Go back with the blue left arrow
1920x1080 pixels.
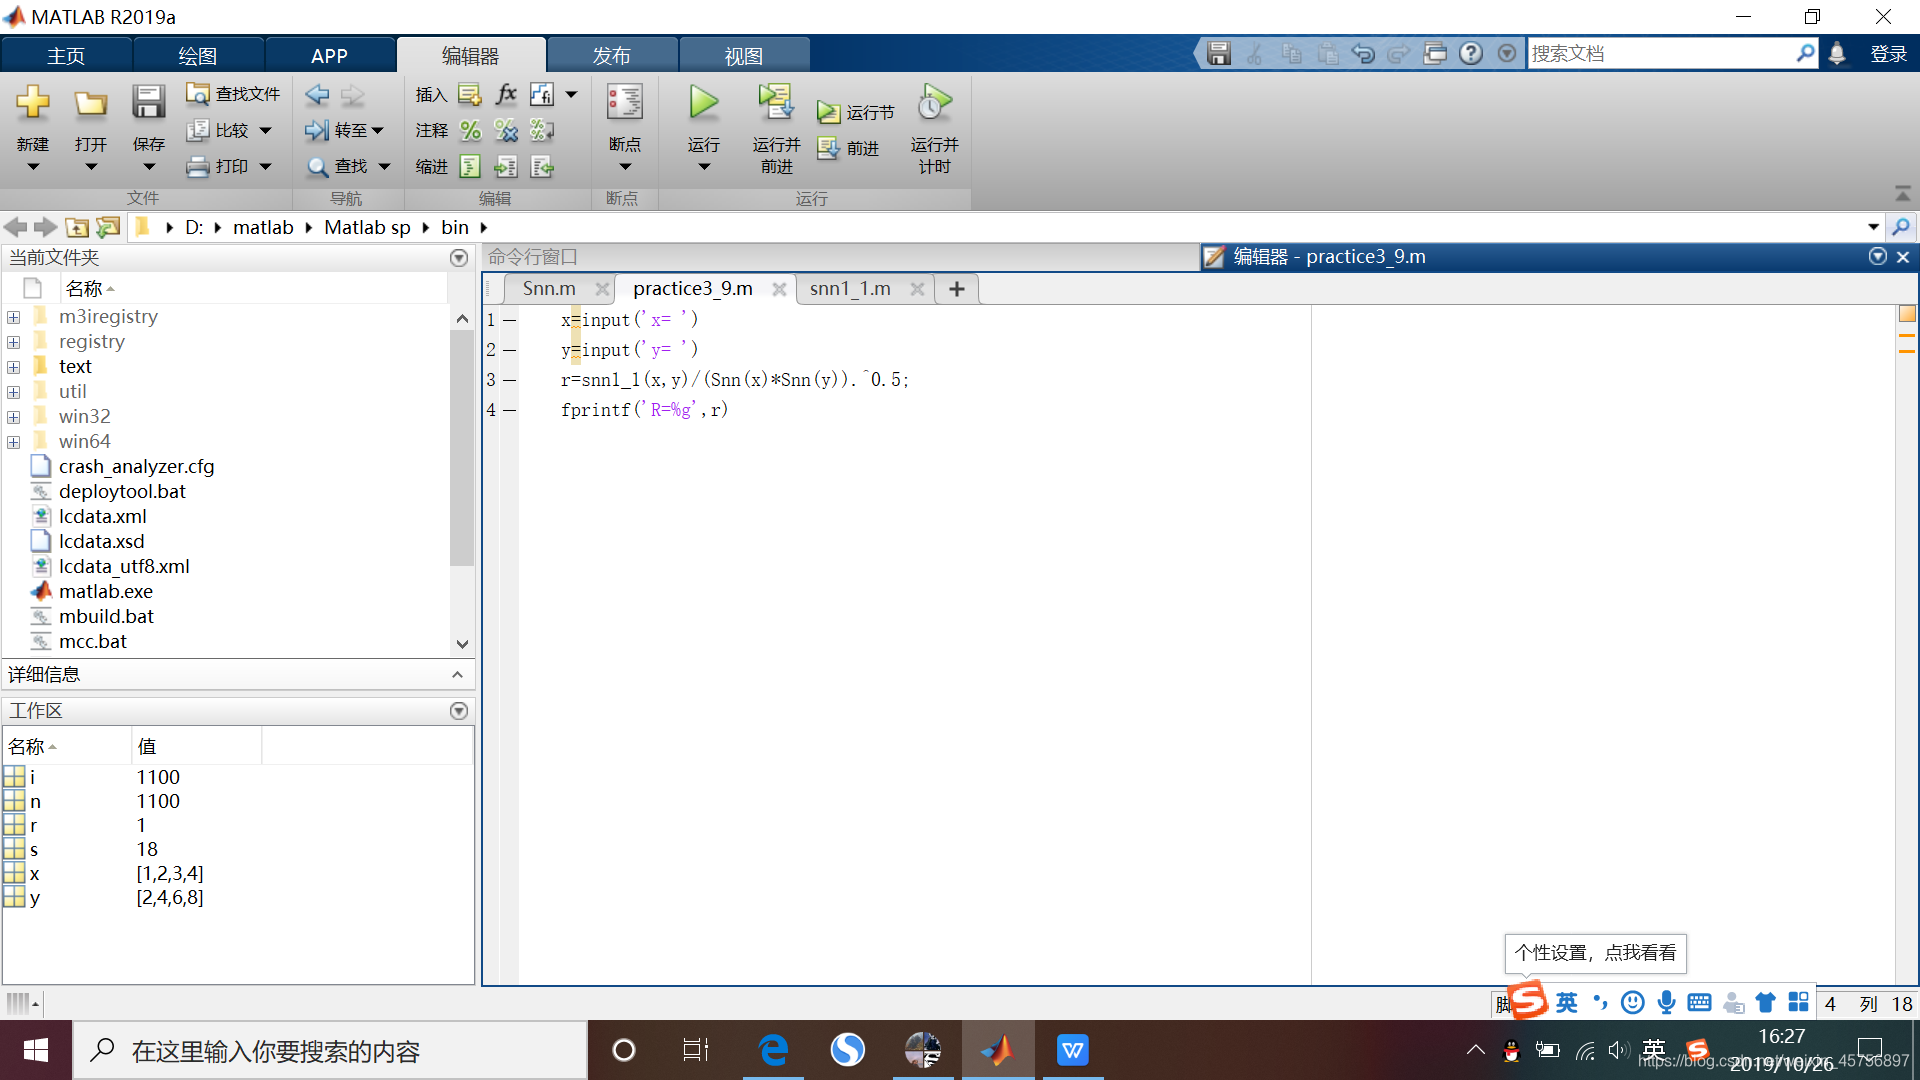[318, 95]
